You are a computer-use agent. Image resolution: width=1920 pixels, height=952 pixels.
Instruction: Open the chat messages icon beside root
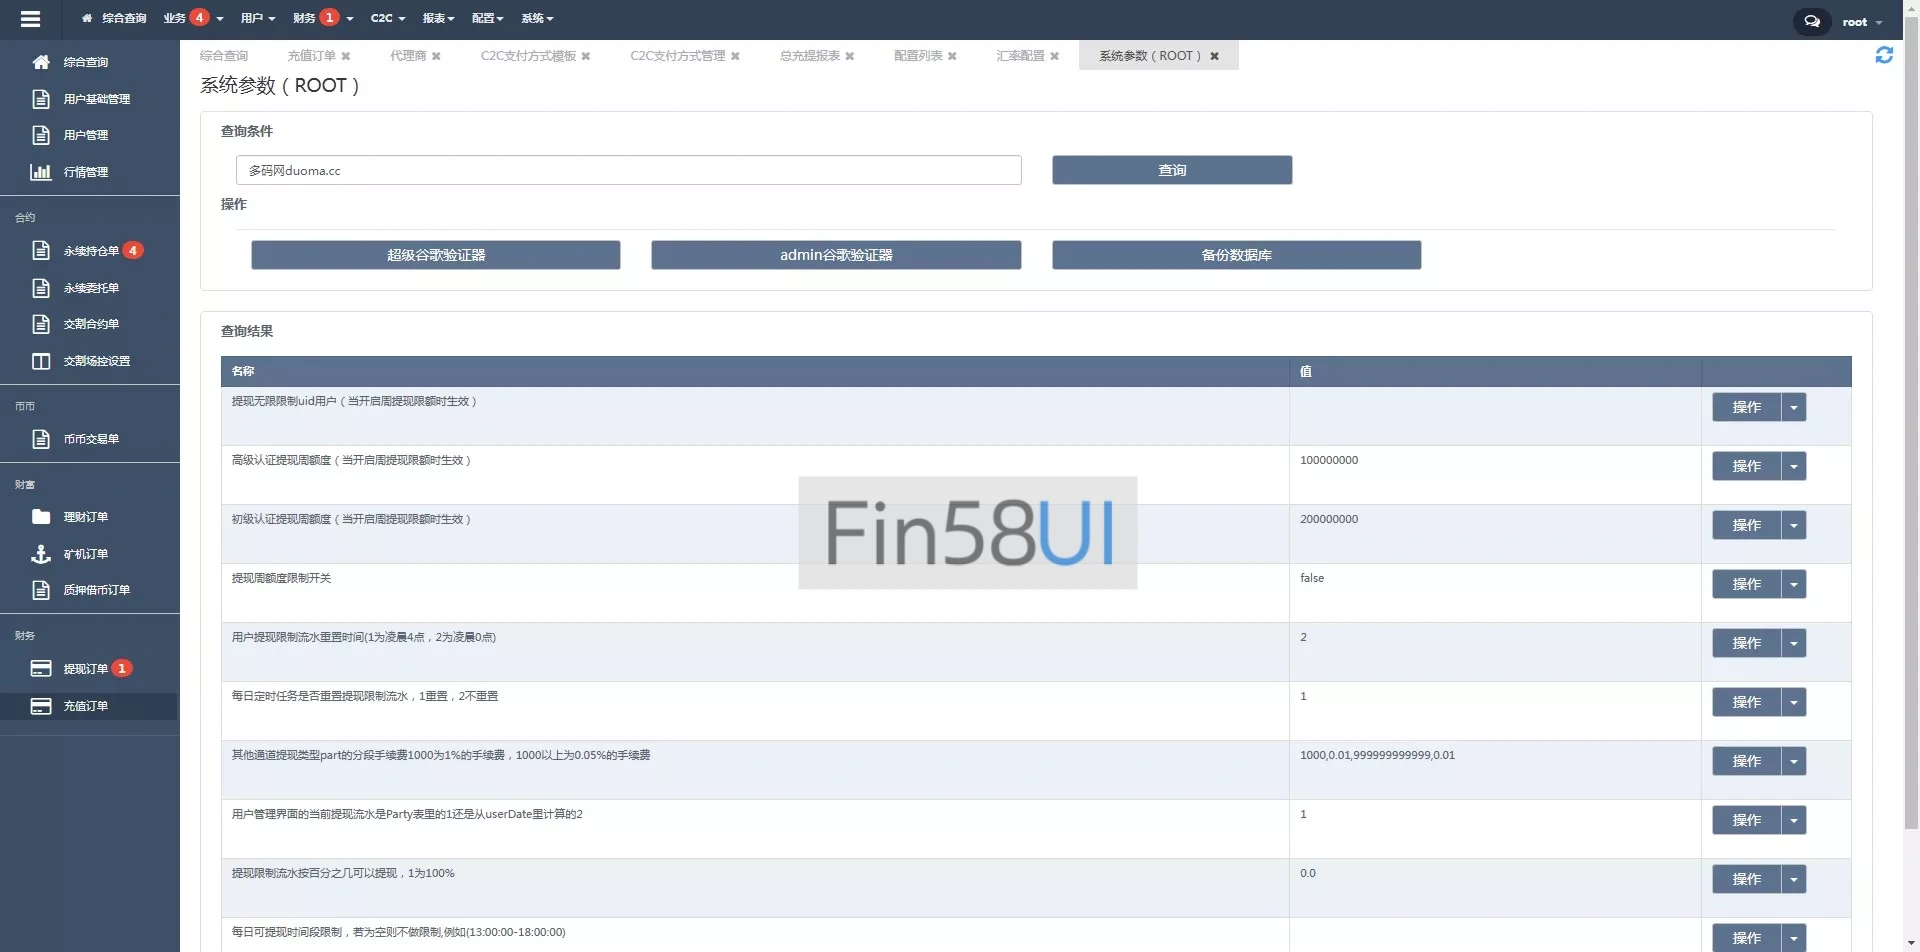(1811, 21)
